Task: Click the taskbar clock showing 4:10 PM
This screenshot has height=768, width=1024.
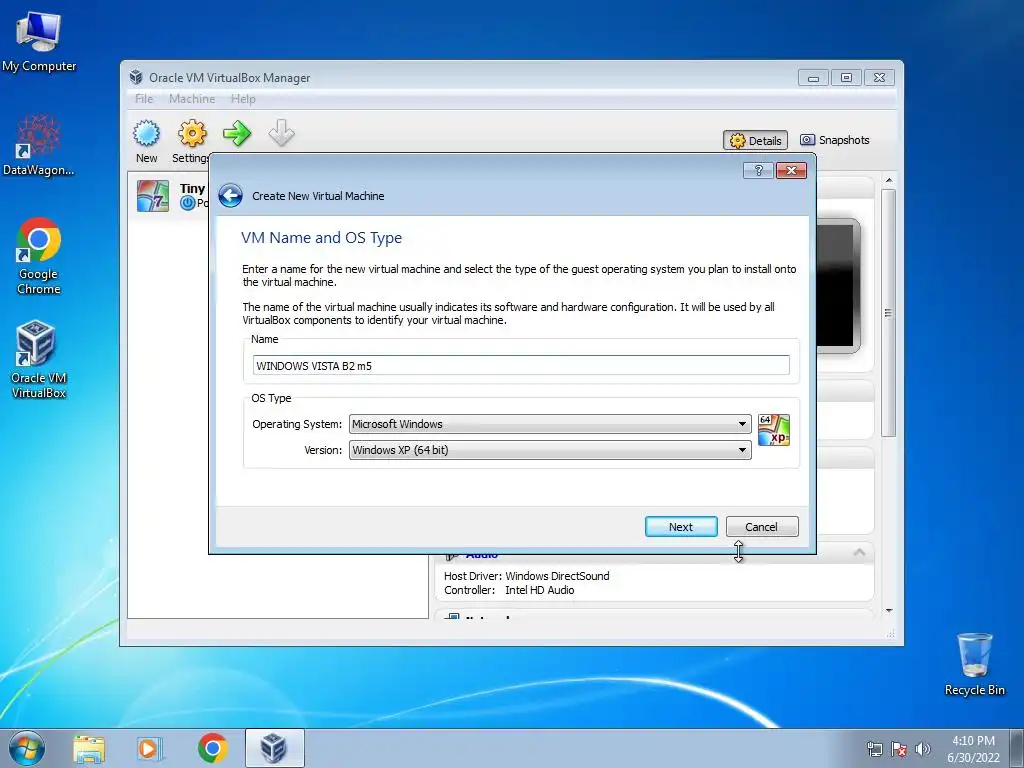Action: tap(973, 749)
